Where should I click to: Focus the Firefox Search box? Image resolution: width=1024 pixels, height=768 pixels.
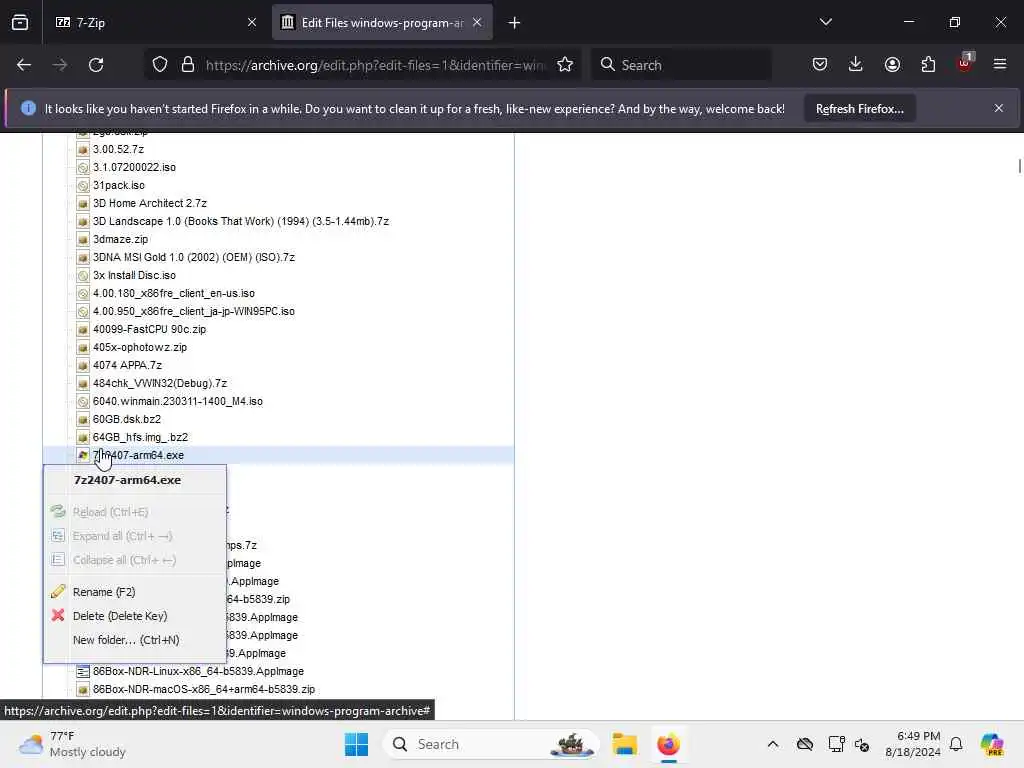[x=681, y=65]
